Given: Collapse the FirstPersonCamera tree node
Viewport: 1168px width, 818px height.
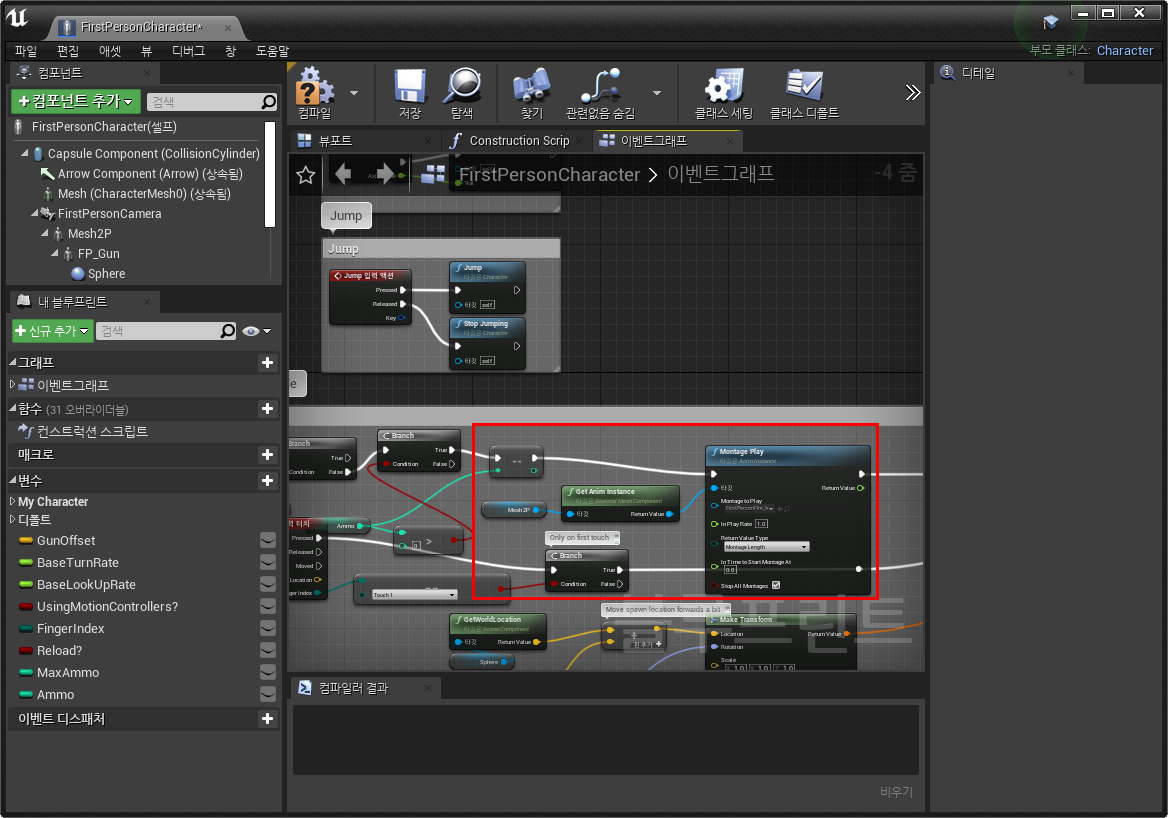Looking at the screenshot, I should [x=34, y=213].
